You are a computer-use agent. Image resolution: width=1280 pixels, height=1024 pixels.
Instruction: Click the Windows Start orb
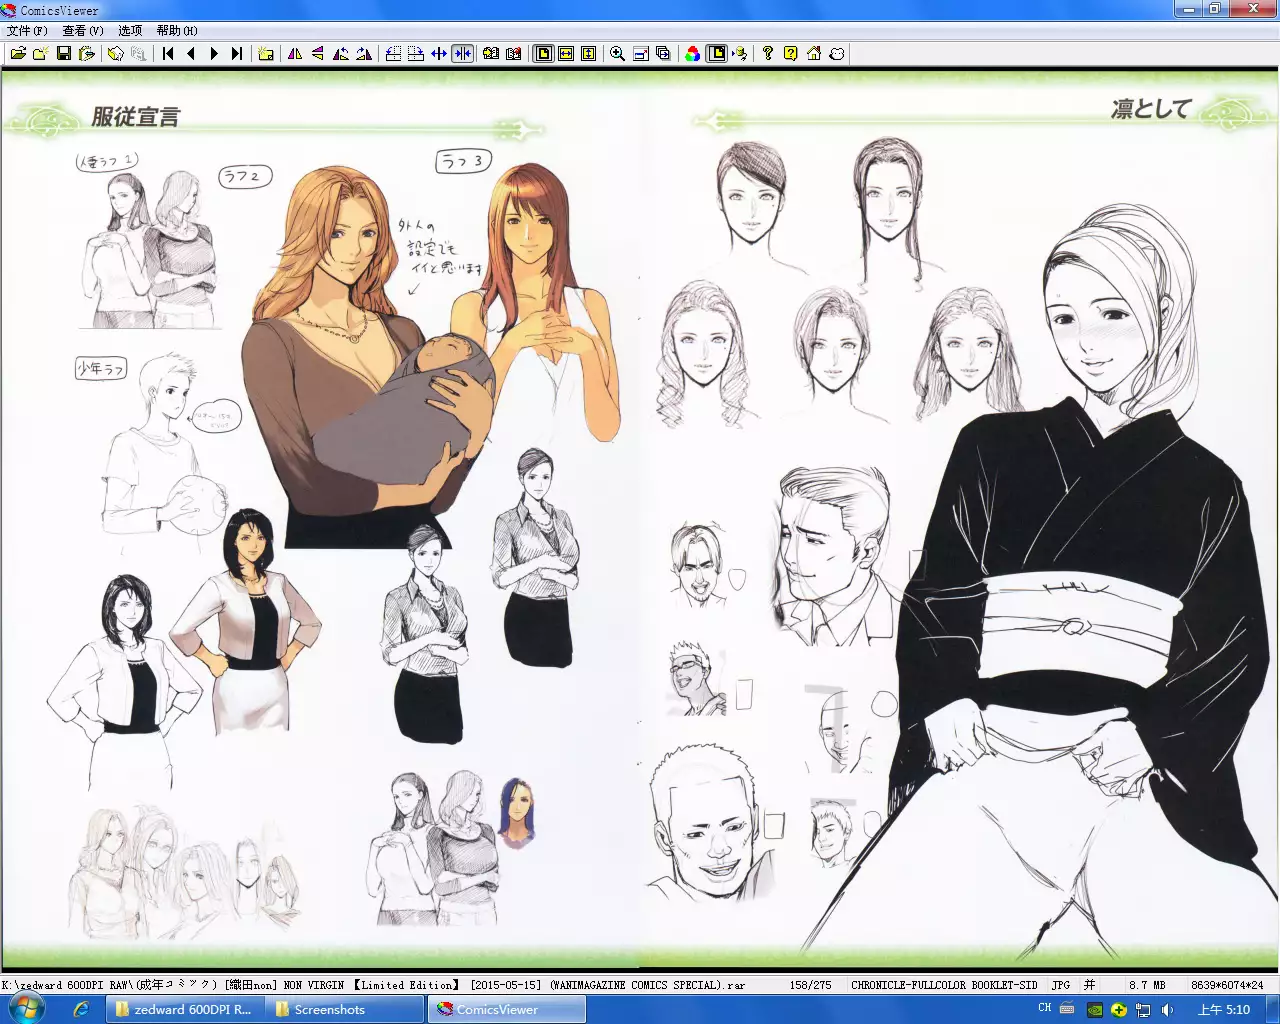pos(25,1009)
